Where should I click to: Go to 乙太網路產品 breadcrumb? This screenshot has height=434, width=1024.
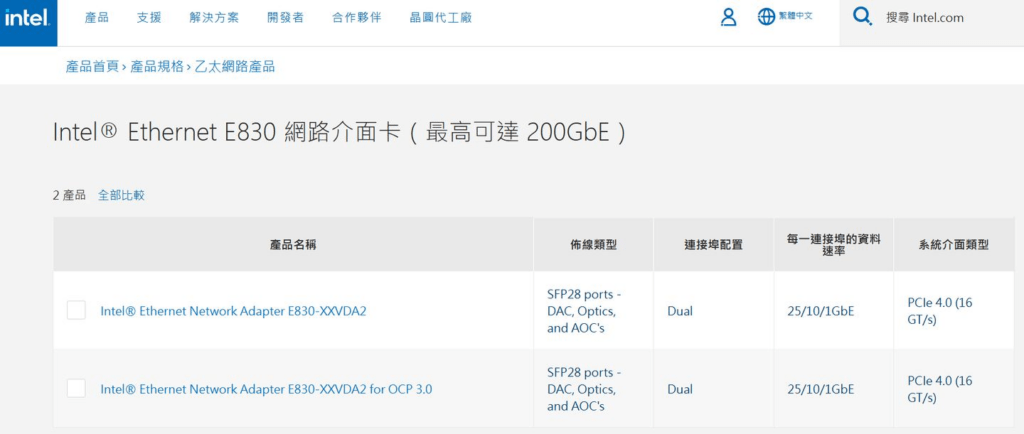pos(234,66)
